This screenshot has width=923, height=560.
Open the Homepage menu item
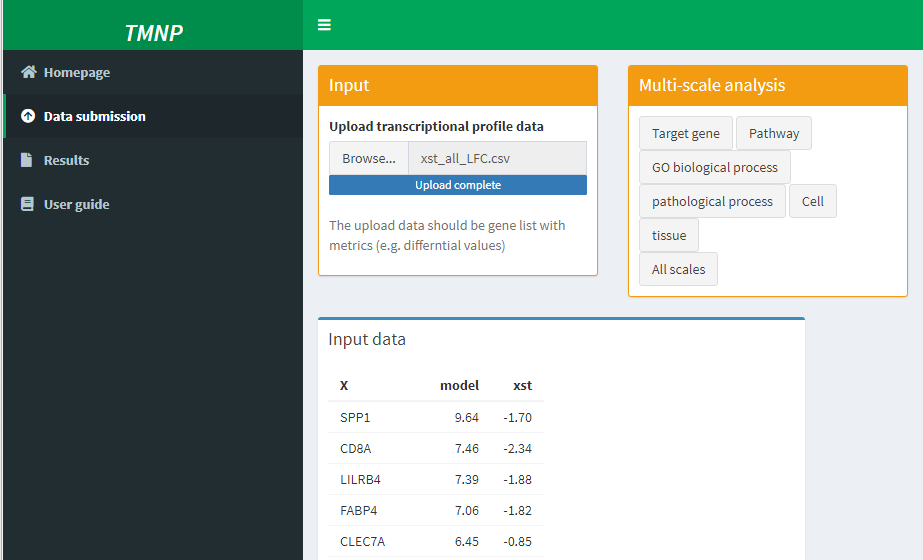click(153, 72)
